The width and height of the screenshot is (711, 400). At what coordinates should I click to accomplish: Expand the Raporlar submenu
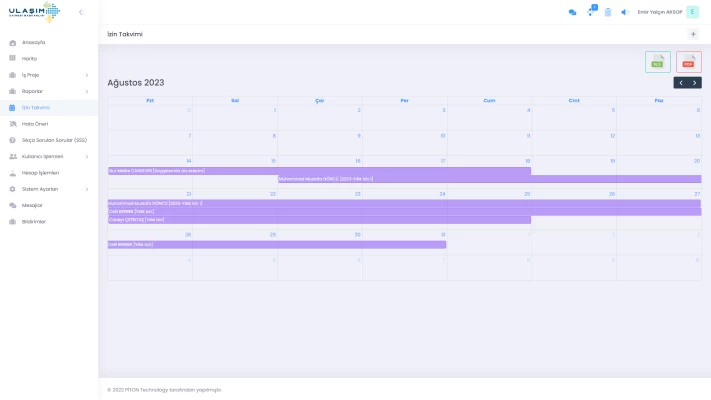(x=48, y=91)
